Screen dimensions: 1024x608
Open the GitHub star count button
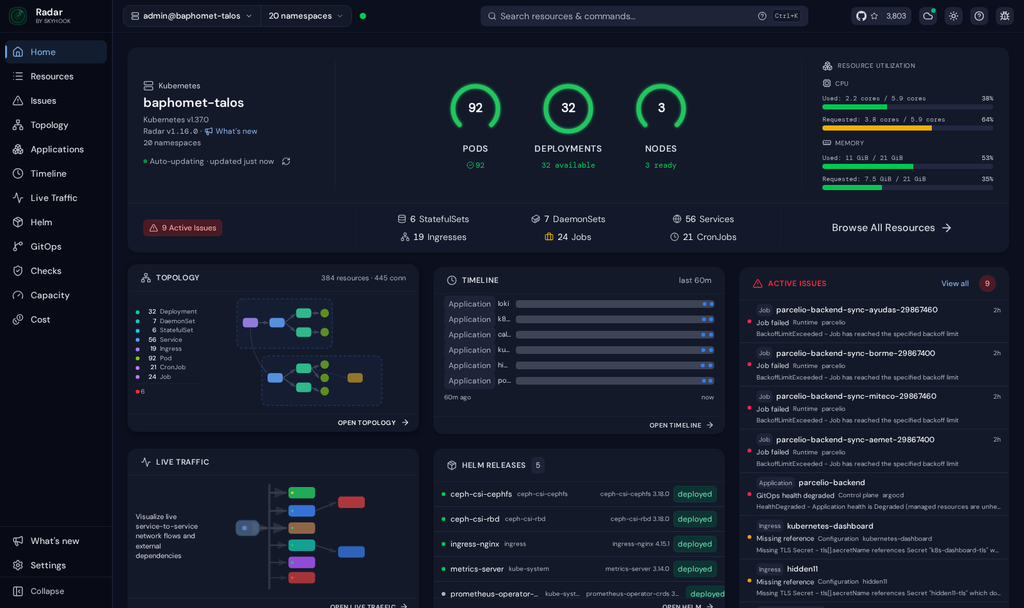pos(881,16)
